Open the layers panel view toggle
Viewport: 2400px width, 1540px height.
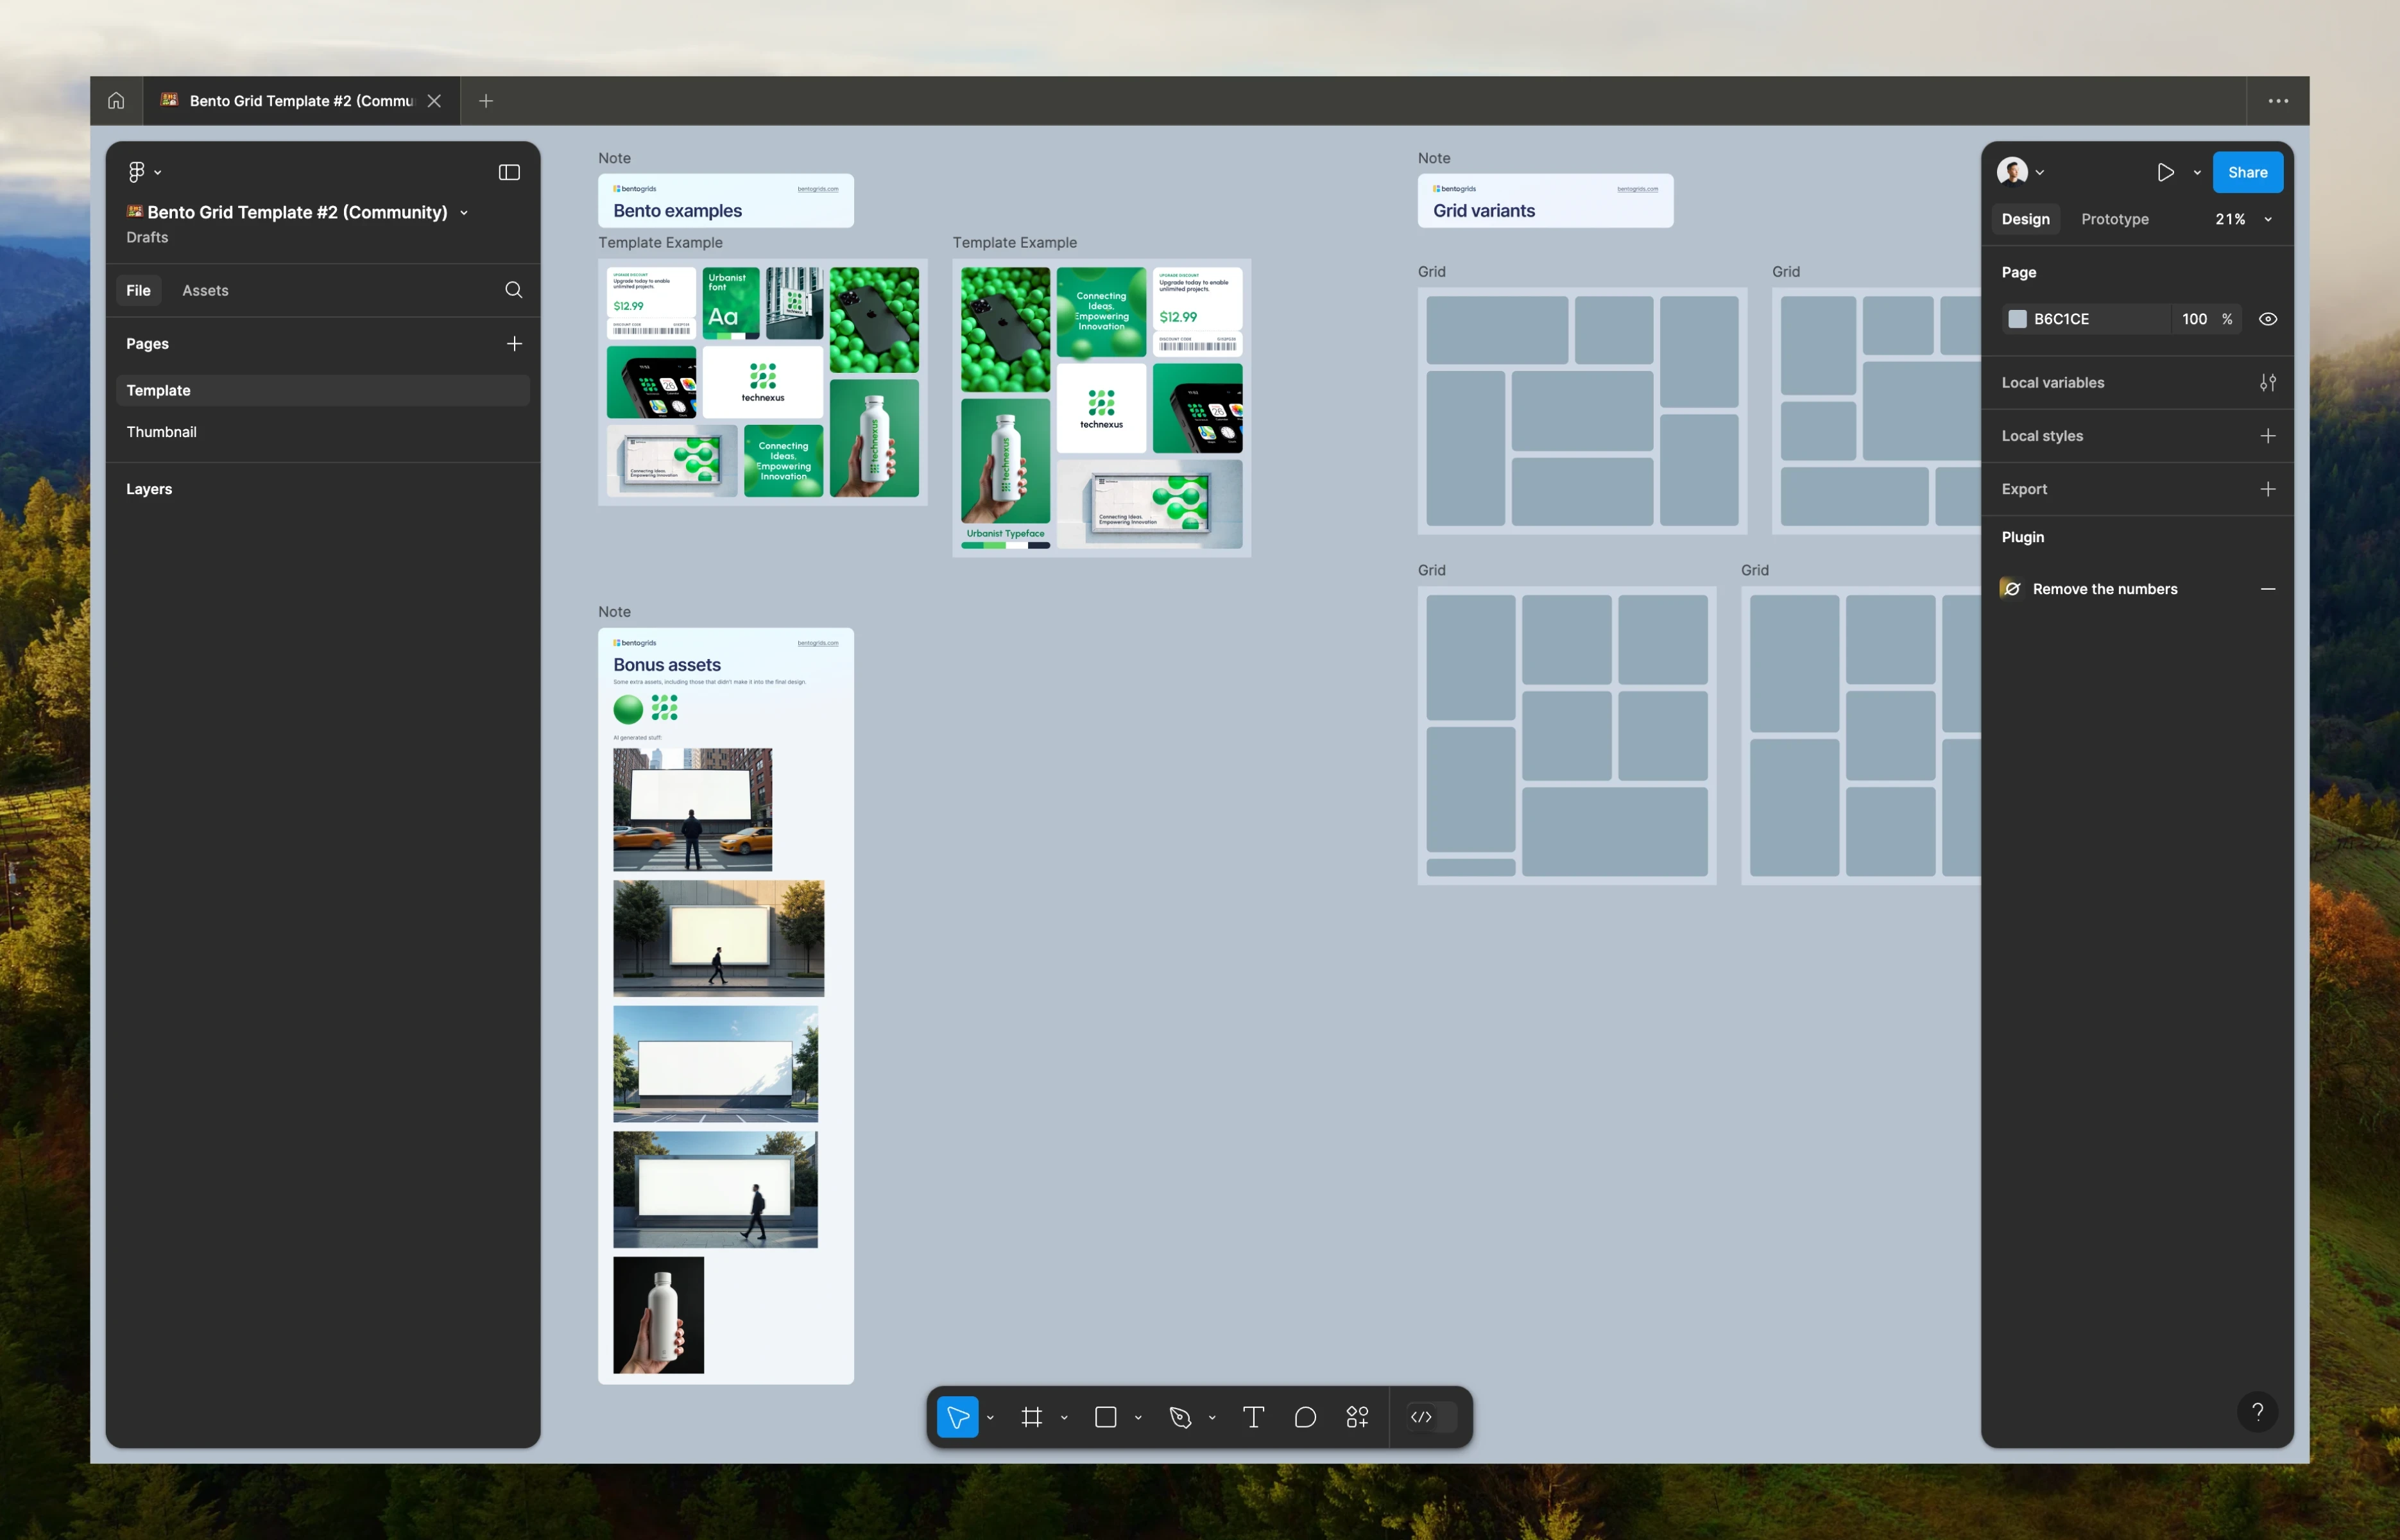point(509,171)
